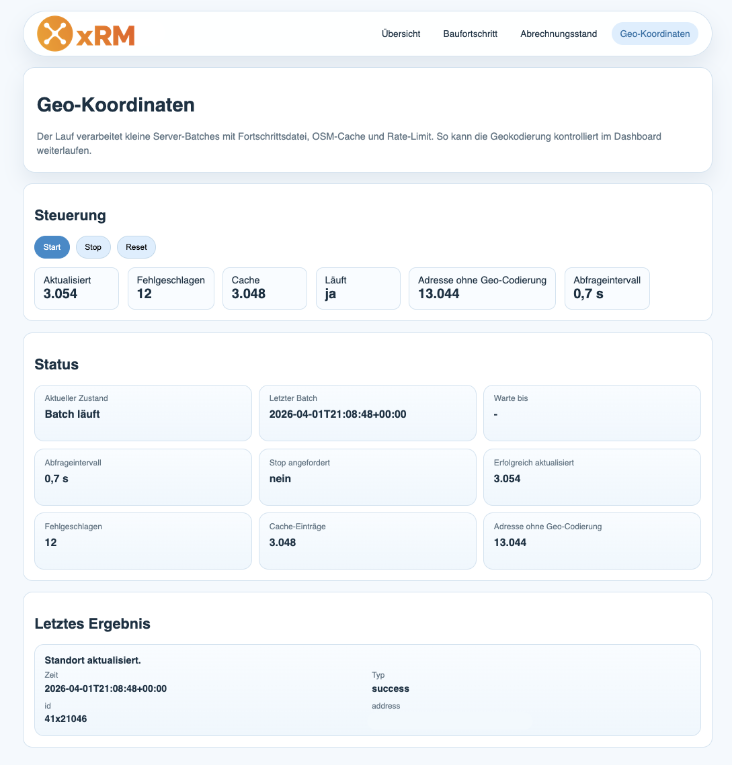Click the Cache-Einträge 3.048 card
The width and height of the screenshot is (732, 765).
point(367,541)
